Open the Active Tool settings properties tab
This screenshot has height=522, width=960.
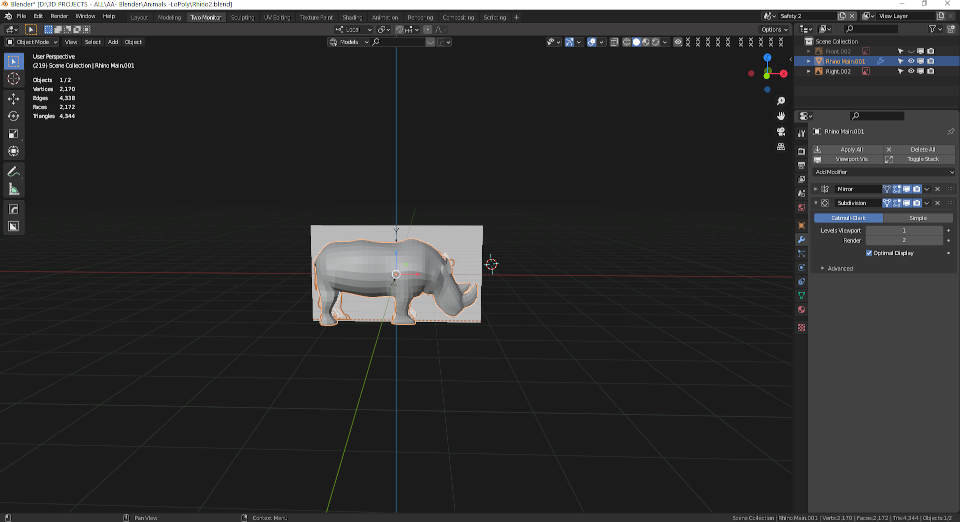tap(801, 133)
